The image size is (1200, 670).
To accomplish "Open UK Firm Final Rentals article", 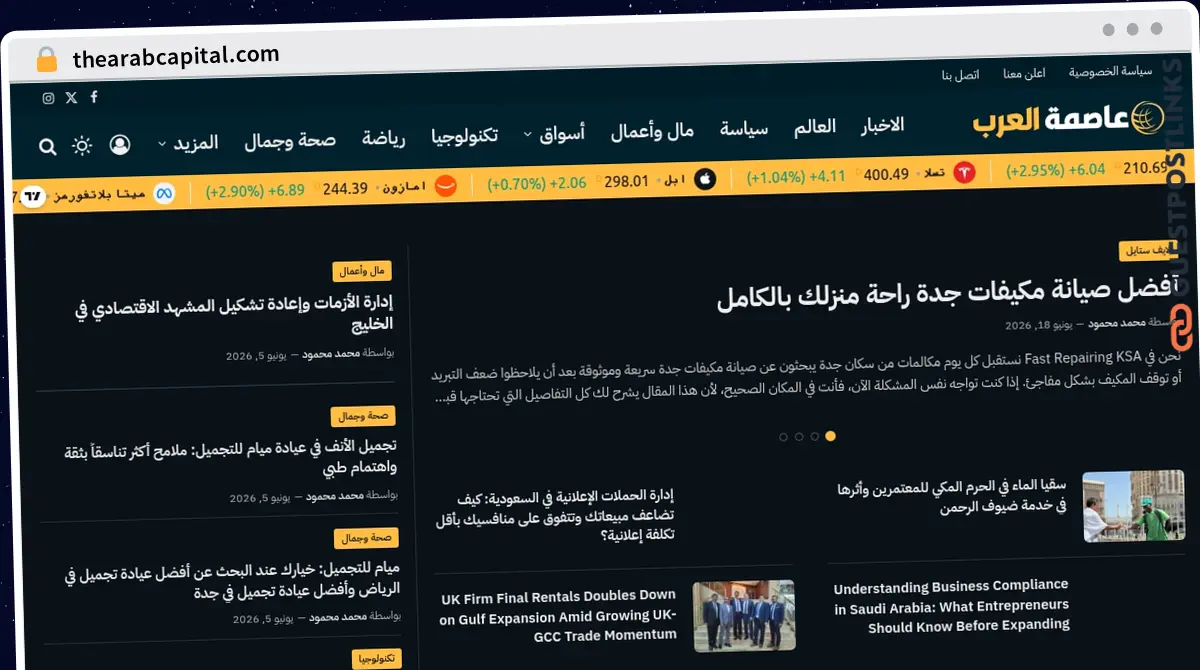I will pyautogui.click(x=558, y=615).
